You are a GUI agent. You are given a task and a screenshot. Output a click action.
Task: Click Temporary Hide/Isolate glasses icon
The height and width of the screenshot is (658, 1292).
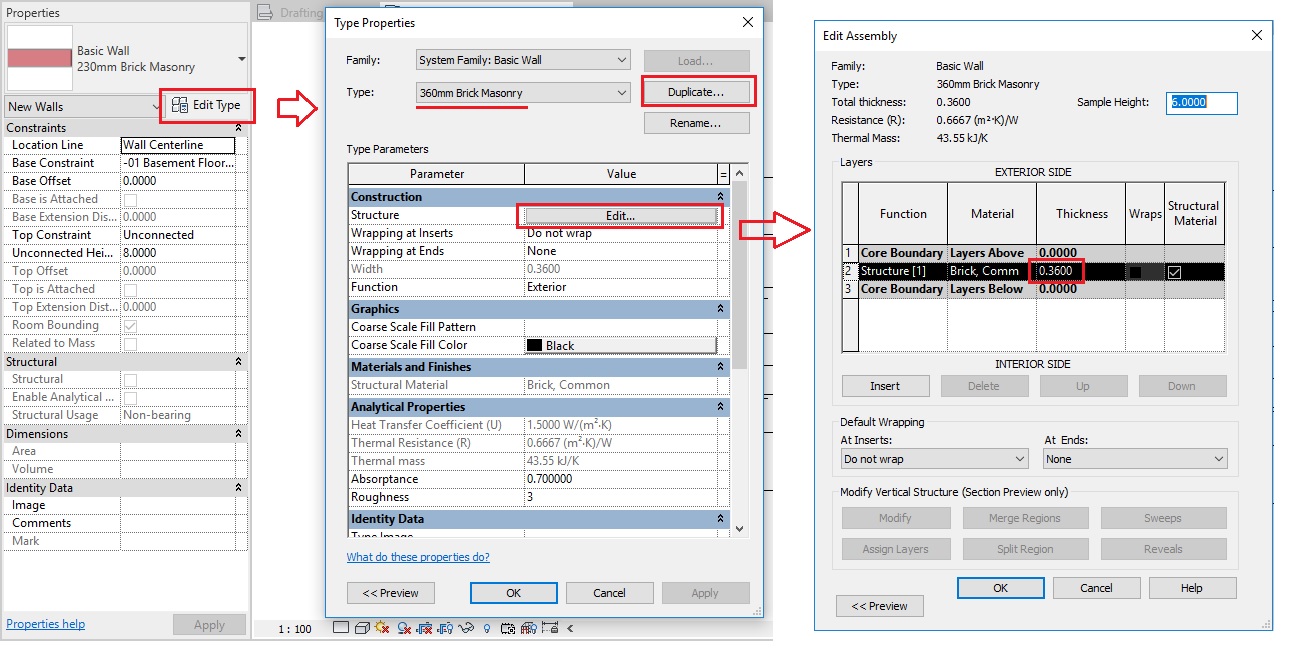pyautogui.click(x=466, y=628)
